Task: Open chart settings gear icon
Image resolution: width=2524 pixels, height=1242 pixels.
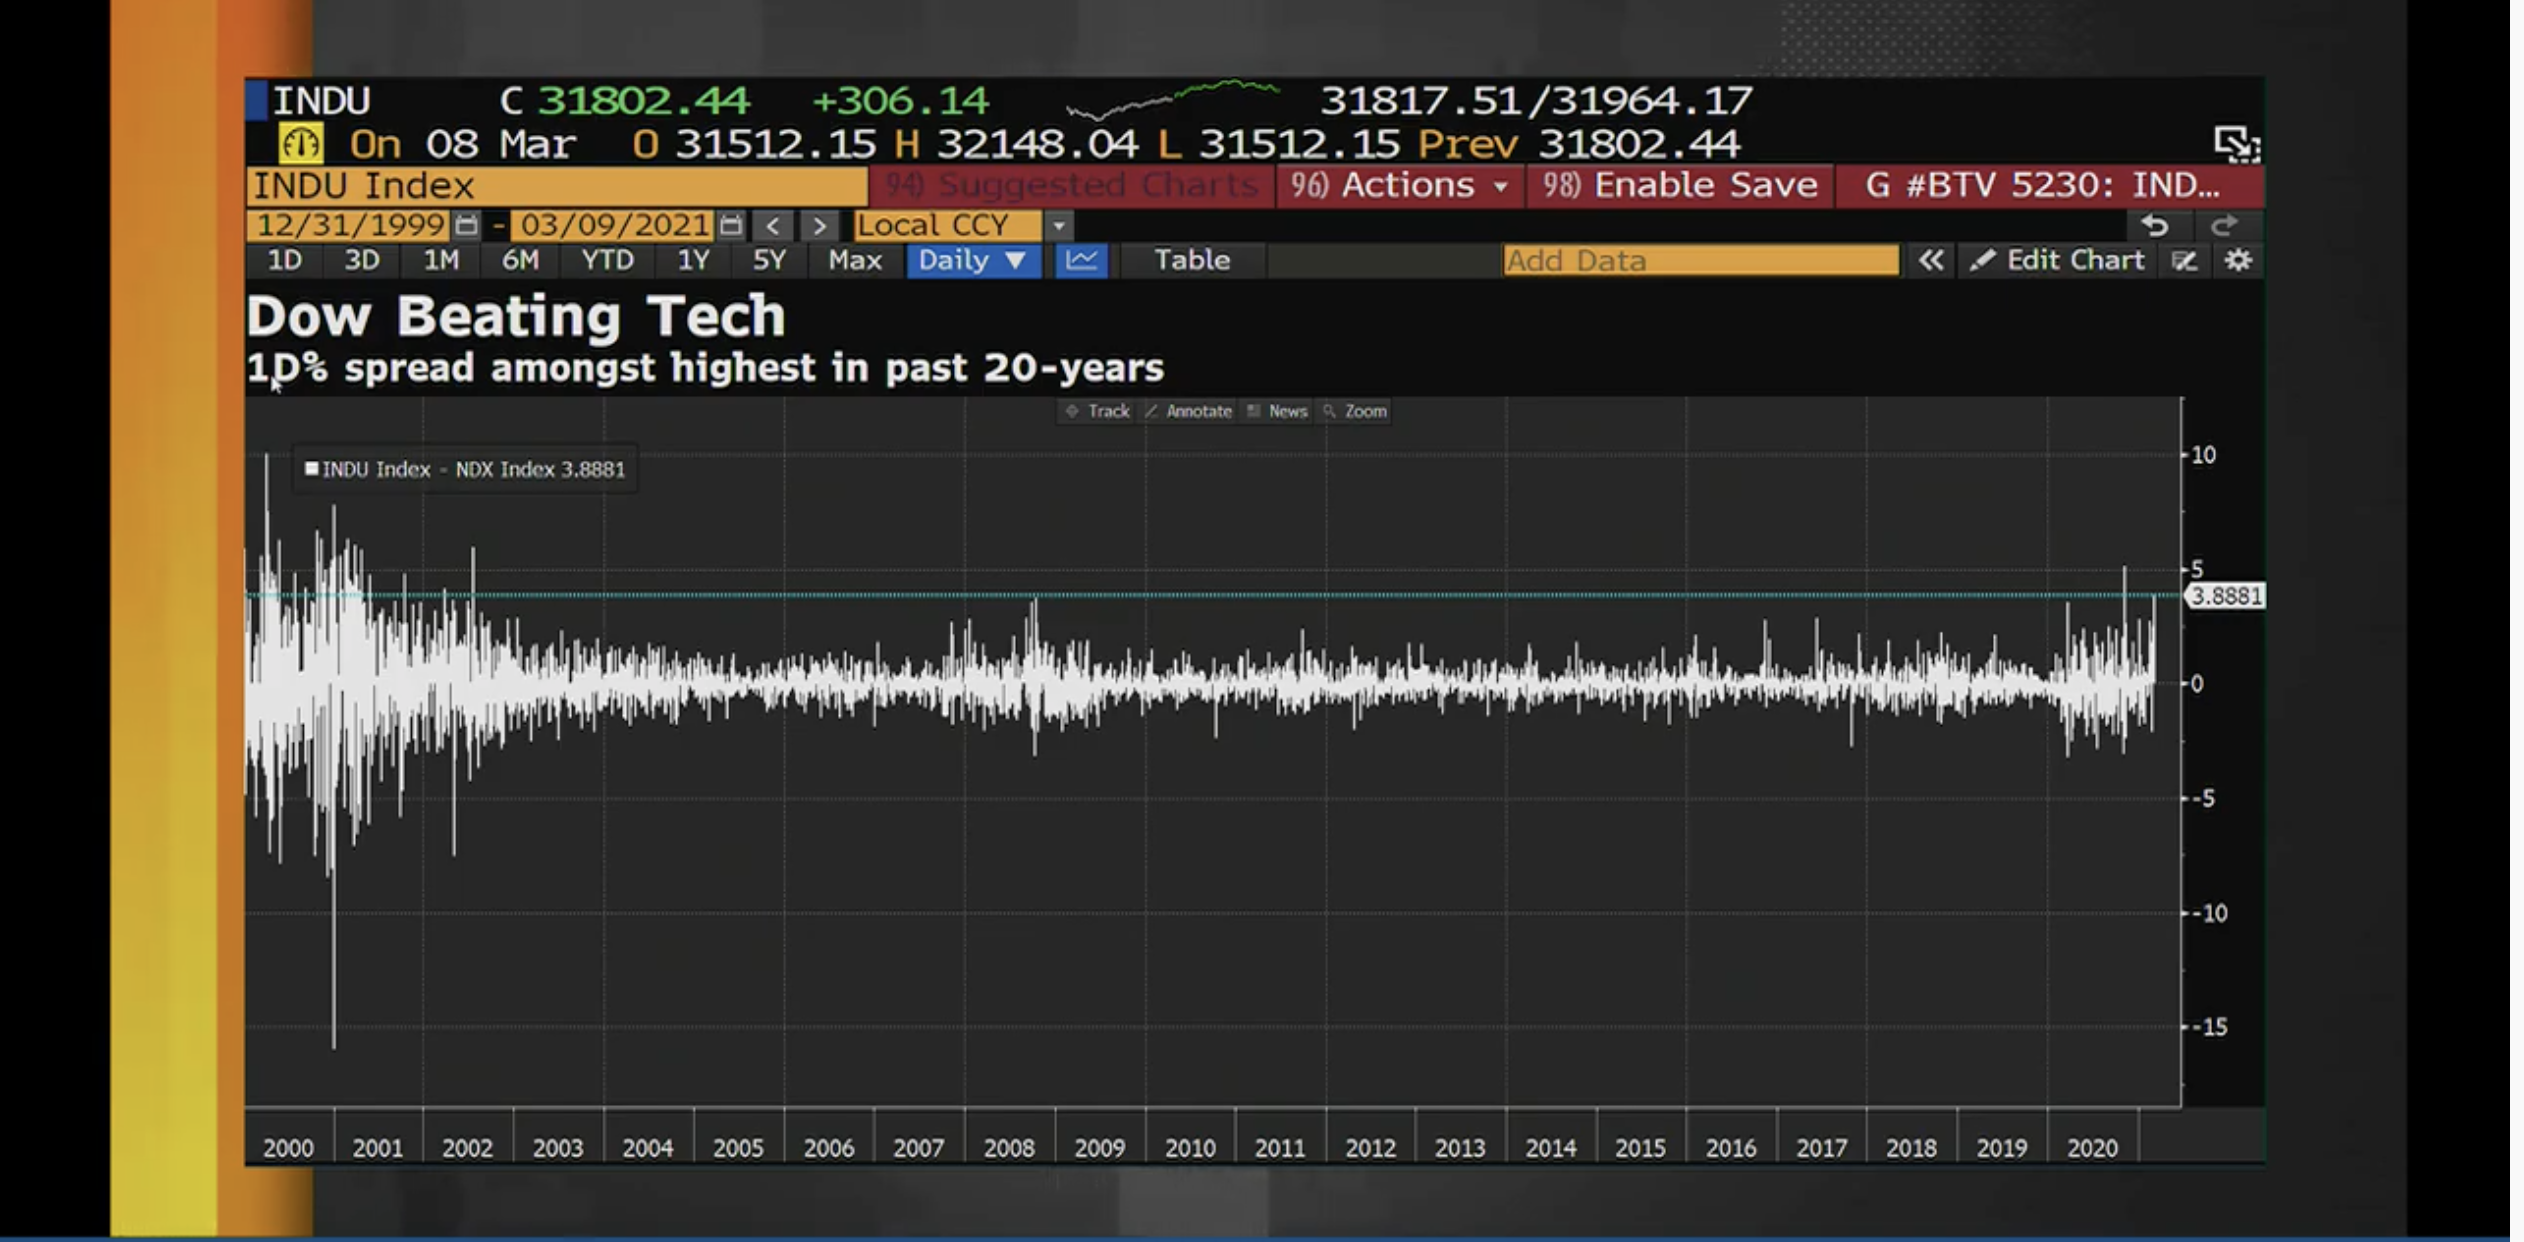Action: tap(2238, 261)
